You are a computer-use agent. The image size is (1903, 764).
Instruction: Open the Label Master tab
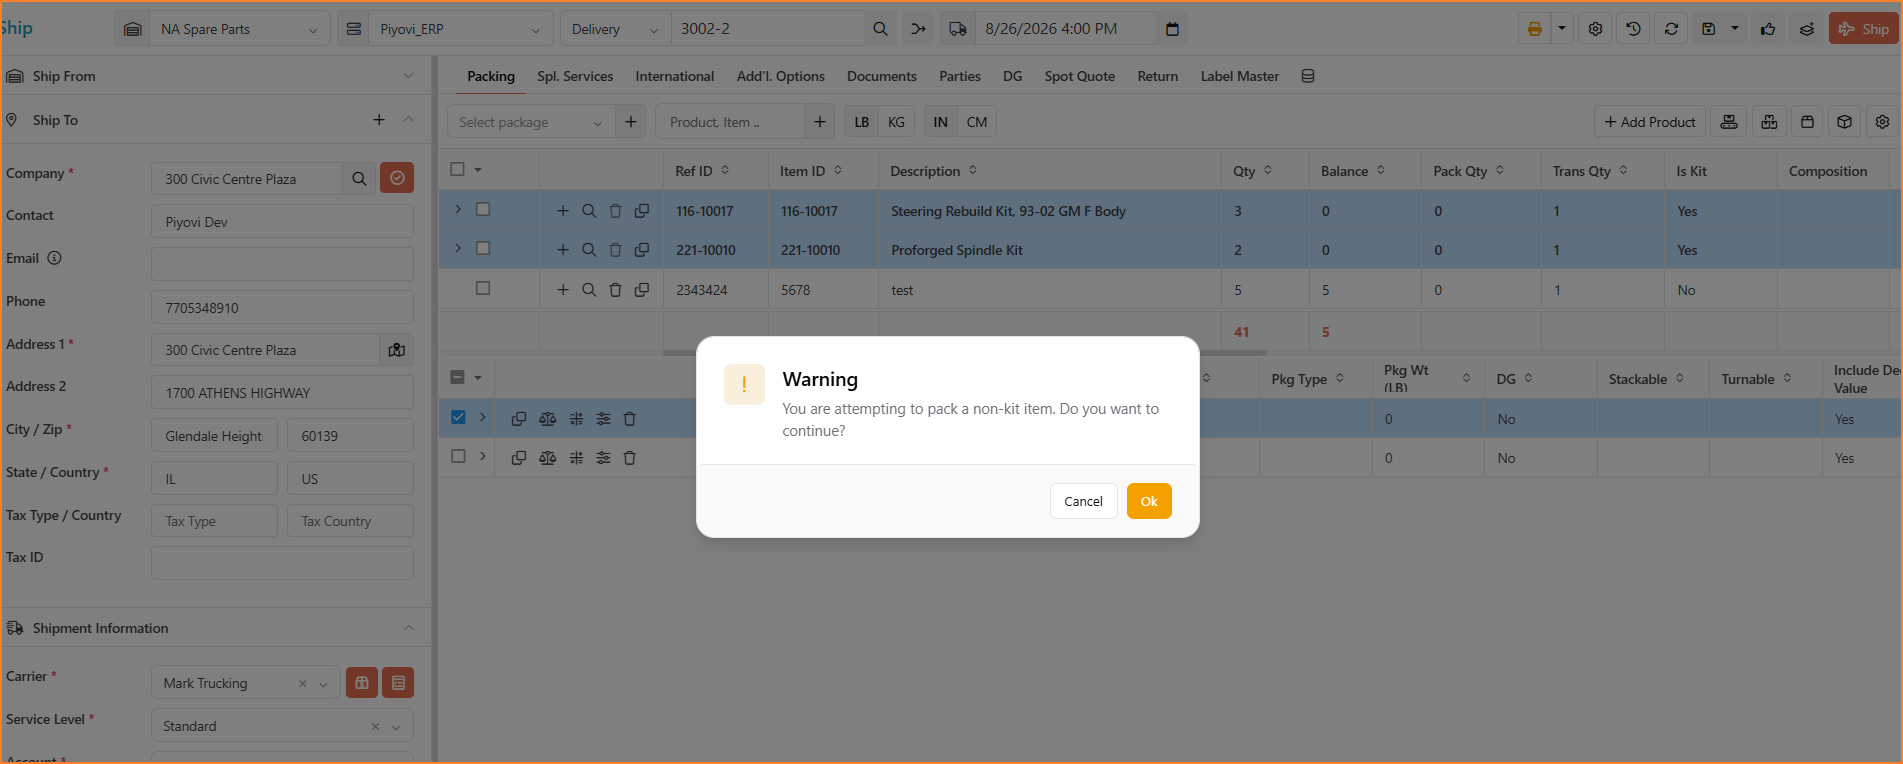click(1240, 76)
